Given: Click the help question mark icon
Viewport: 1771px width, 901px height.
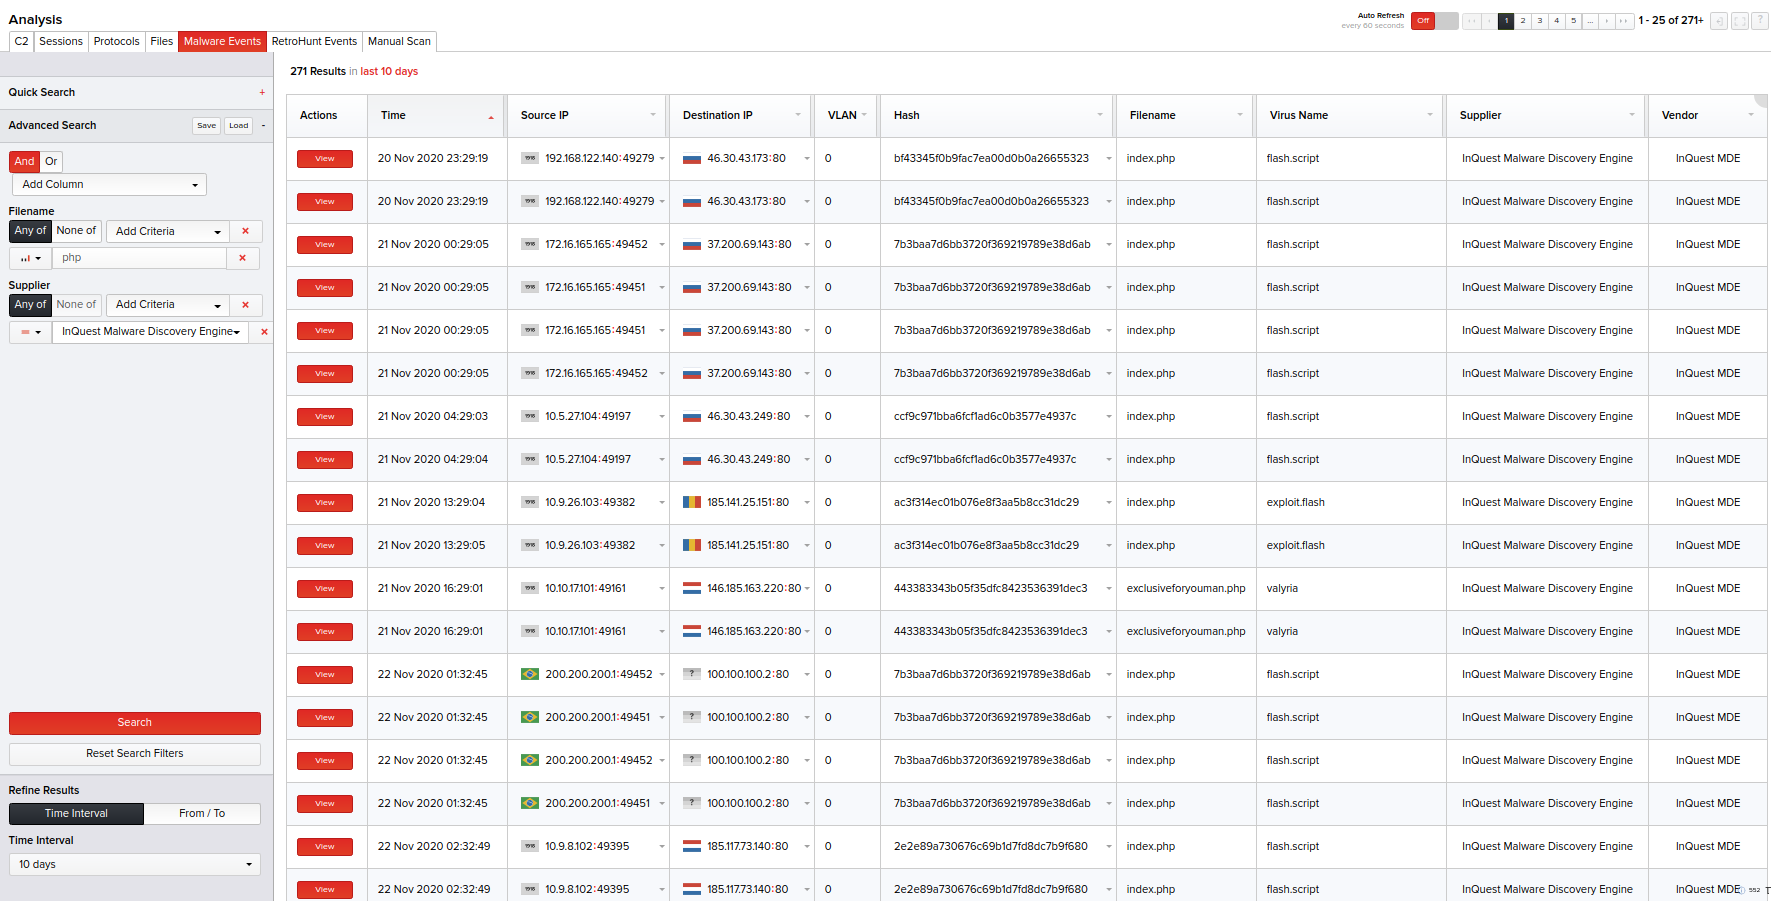Looking at the screenshot, I should (x=1760, y=21).
